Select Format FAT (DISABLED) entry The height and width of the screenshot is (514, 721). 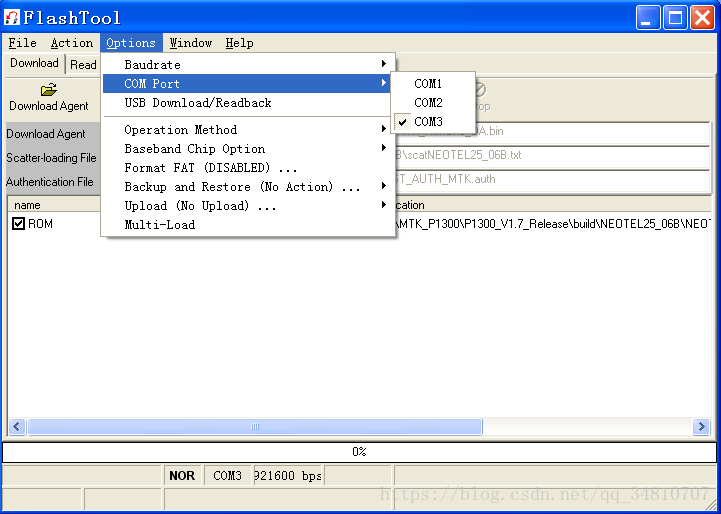[x=248, y=168]
